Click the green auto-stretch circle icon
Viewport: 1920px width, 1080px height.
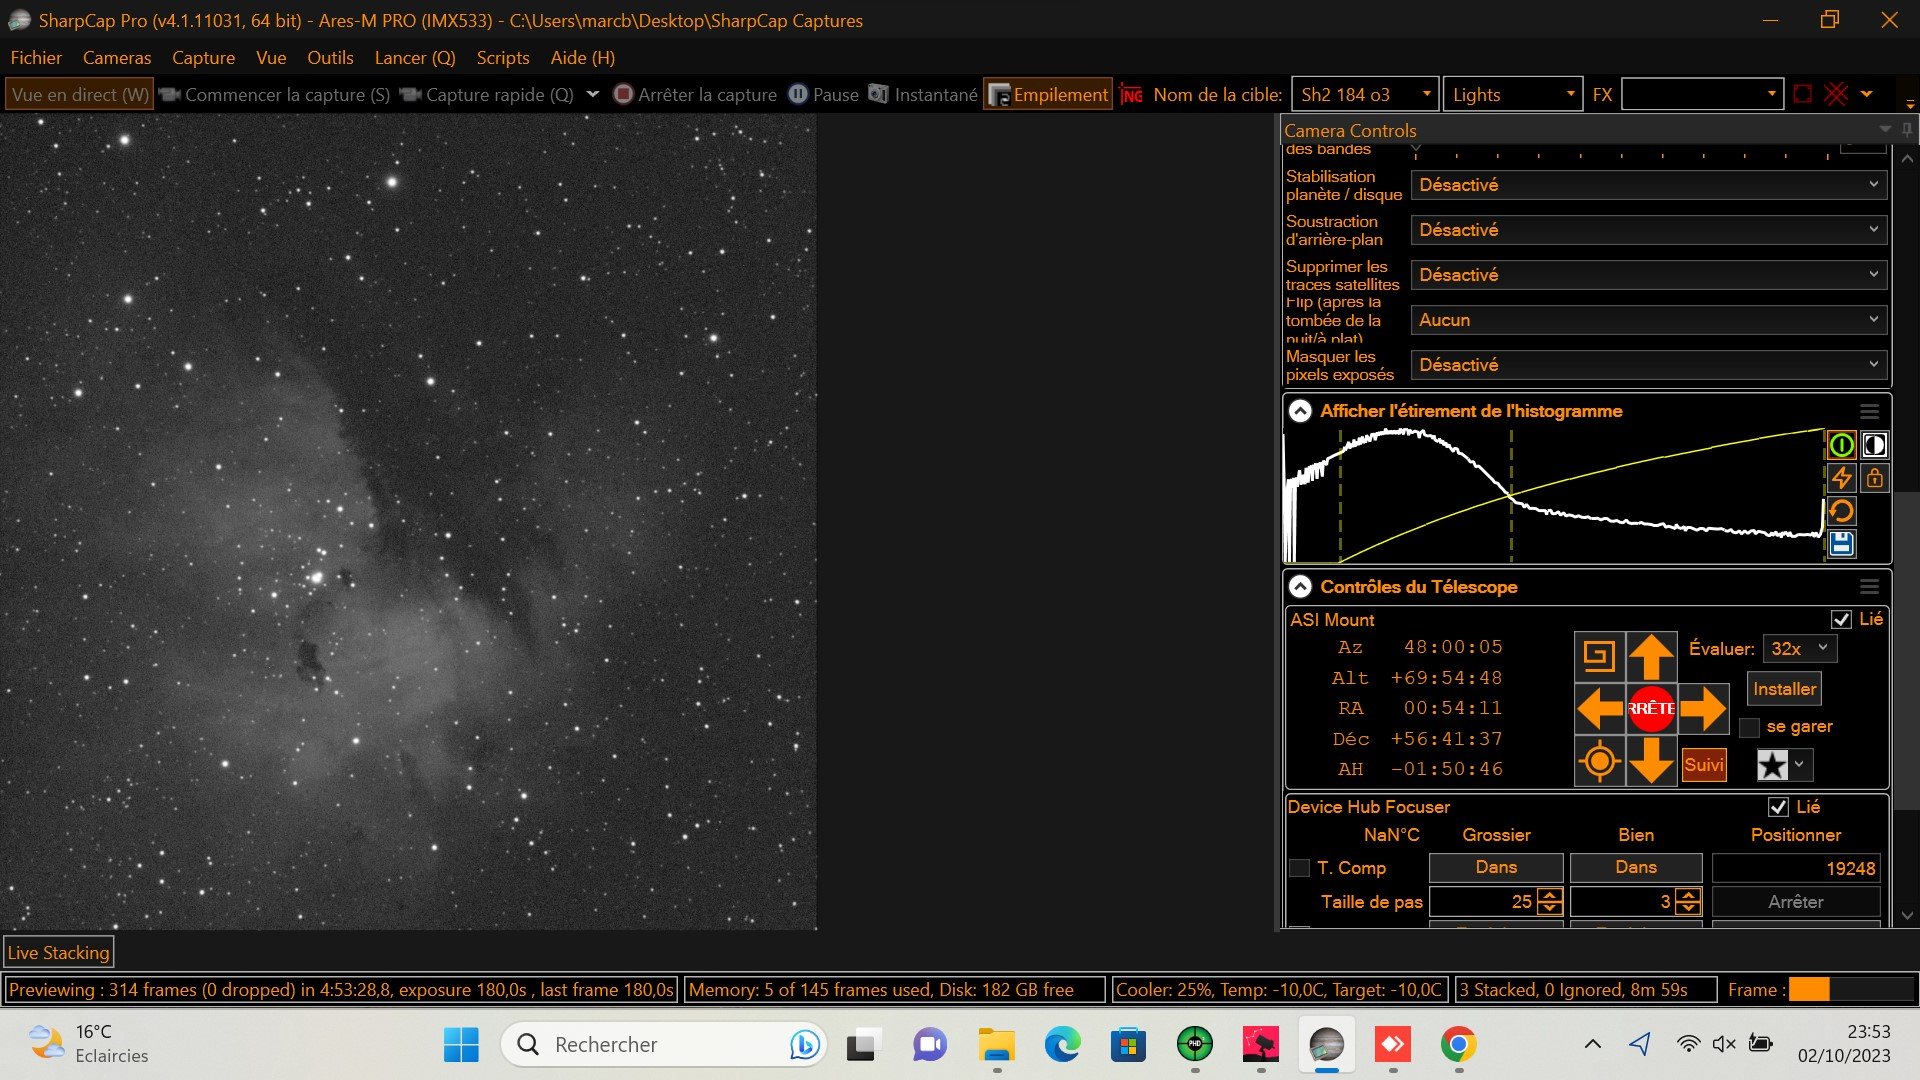point(1841,445)
